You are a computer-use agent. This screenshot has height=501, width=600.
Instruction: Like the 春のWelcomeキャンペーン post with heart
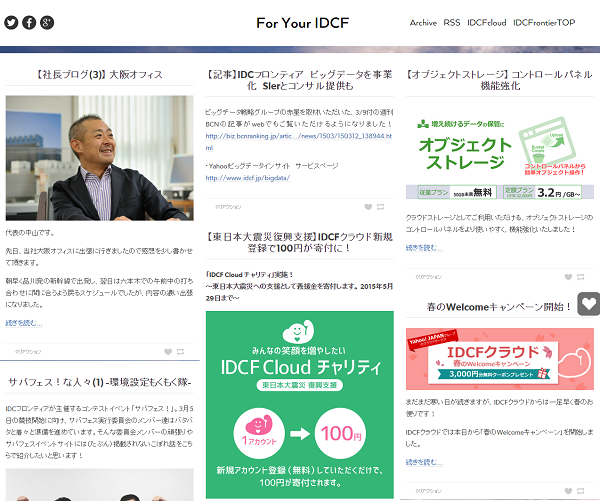568,491
